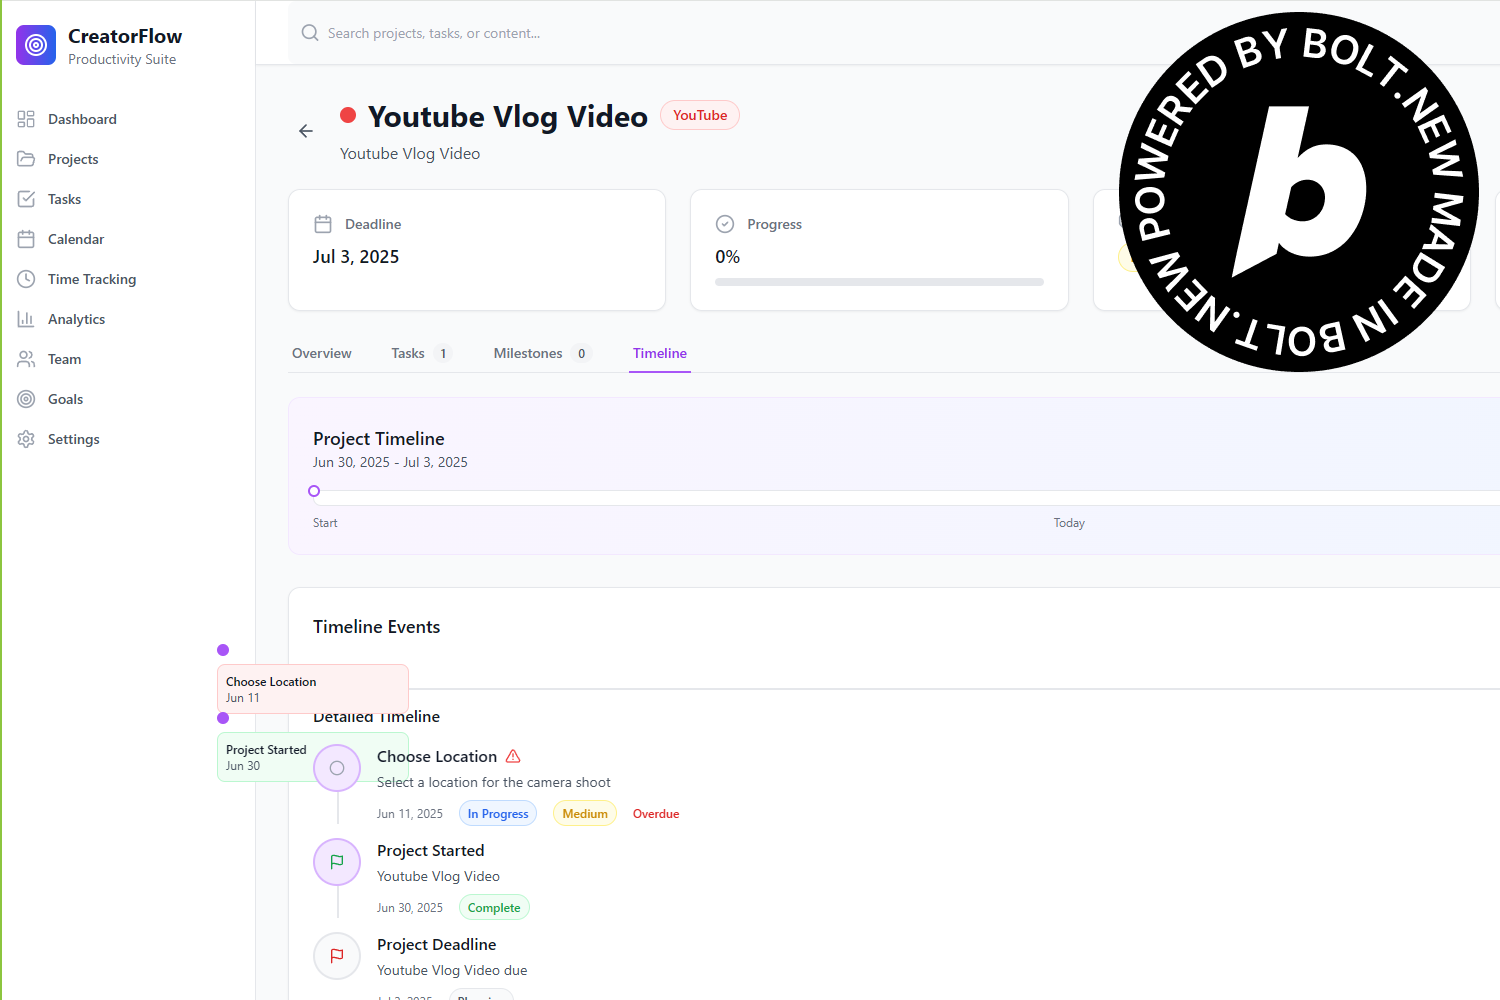Click the Powered by Bolt.new badge
1500x1000 pixels.
pyautogui.click(x=1299, y=192)
